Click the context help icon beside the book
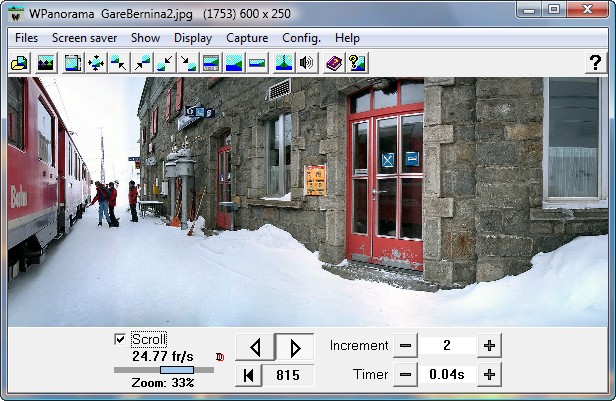The height and width of the screenshot is (401, 616). pos(356,63)
